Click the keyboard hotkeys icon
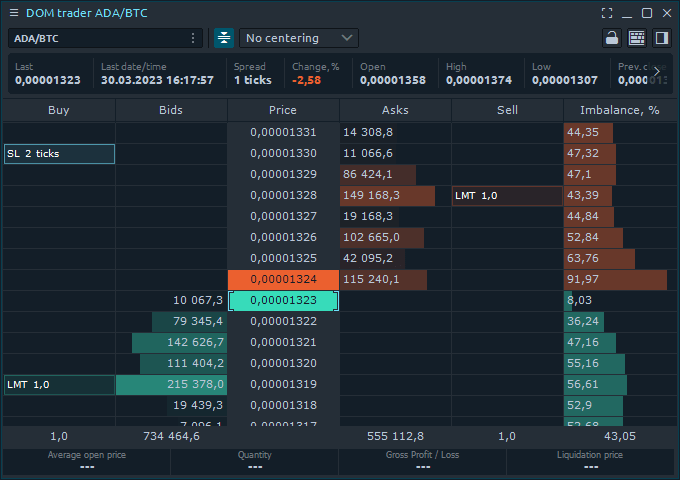The width and height of the screenshot is (680, 480). 637,38
